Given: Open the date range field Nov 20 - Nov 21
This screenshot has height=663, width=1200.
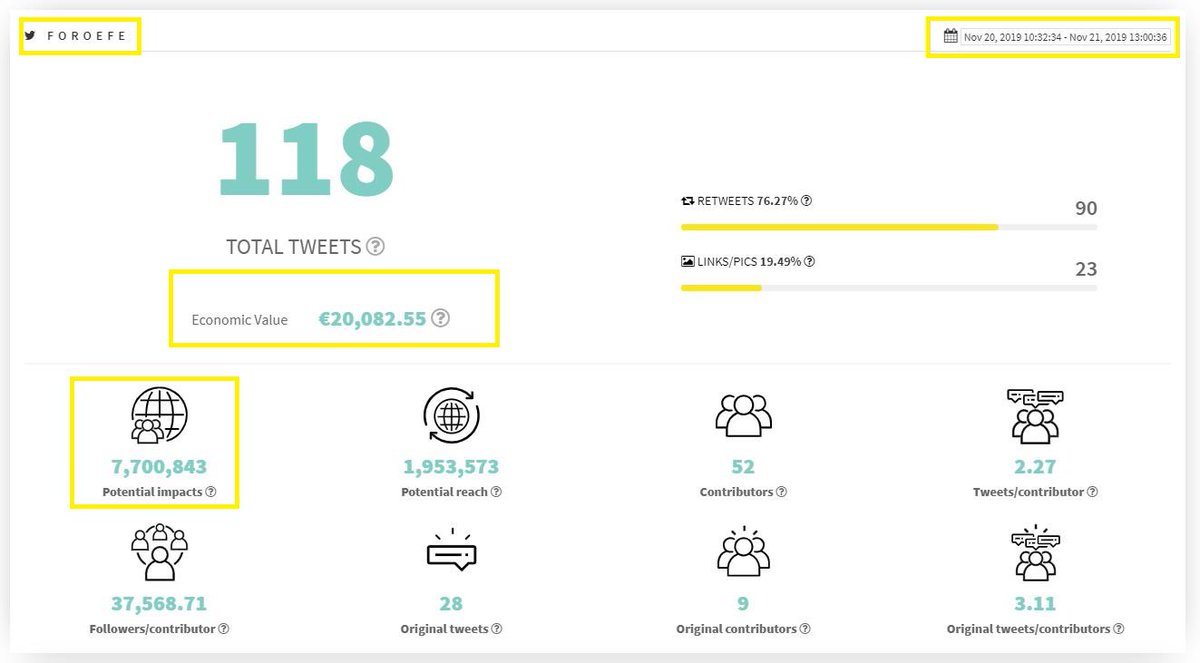Looking at the screenshot, I should point(1064,37).
